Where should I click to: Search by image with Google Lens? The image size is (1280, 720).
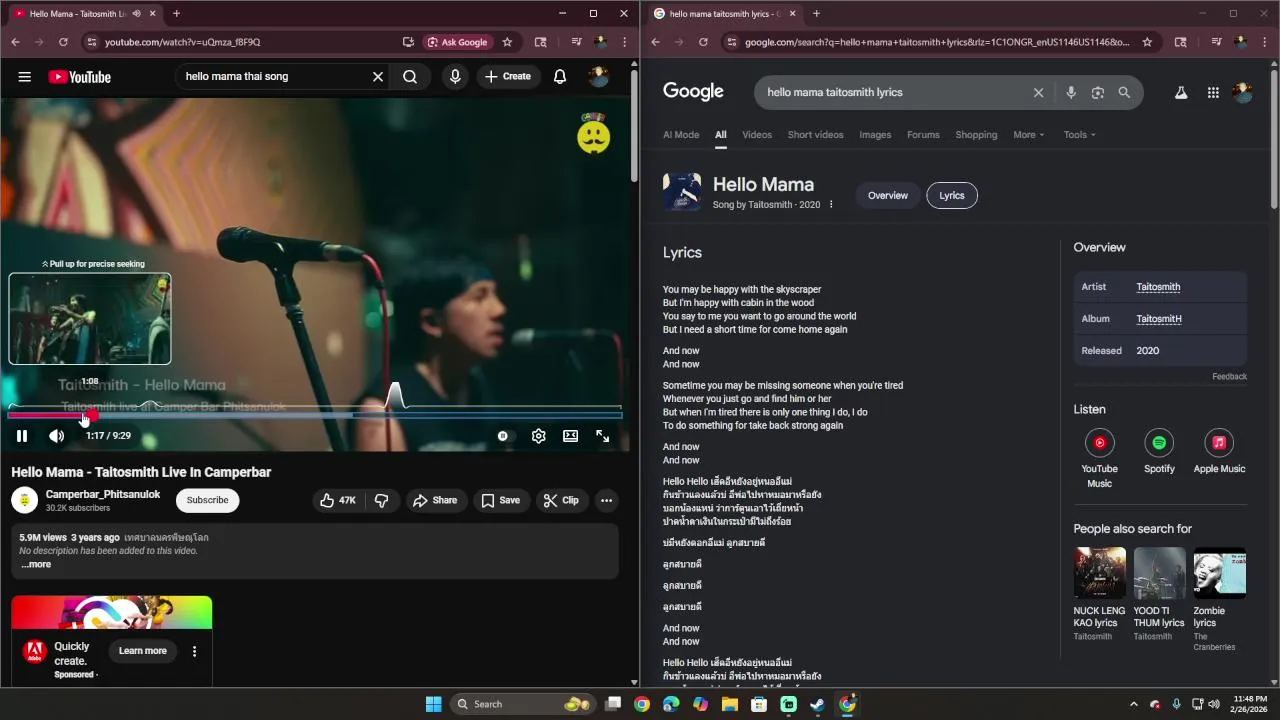coord(1098,92)
